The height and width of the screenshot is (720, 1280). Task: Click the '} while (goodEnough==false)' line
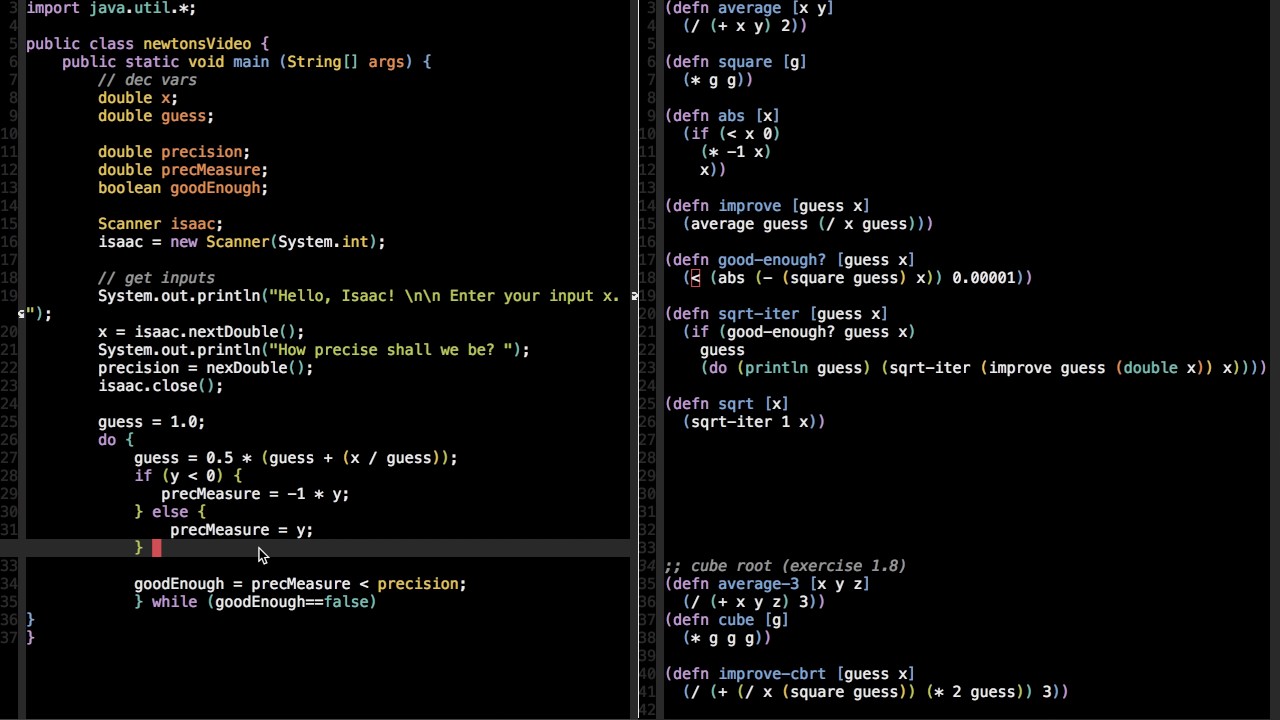[x=255, y=602]
